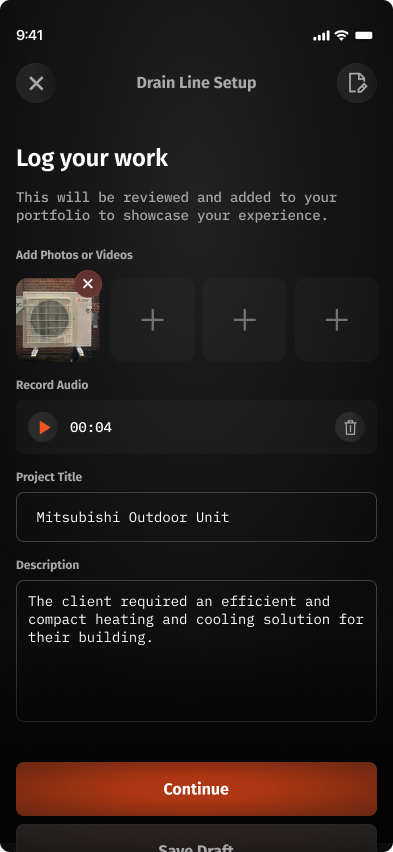Tap the Log your work heading
The width and height of the screenshot is (393, 852).
pyautogui.click(x=92, y=158)
